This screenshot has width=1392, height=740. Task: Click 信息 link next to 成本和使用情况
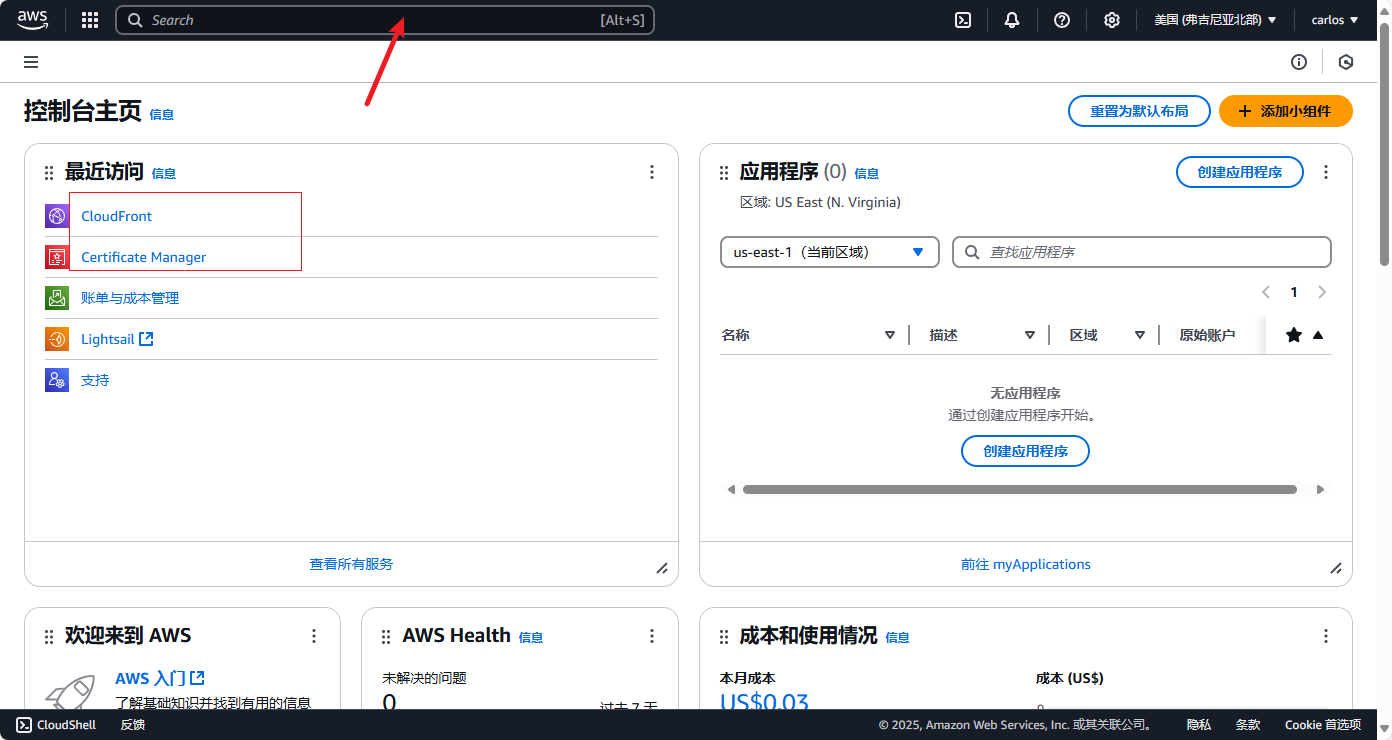[898, 638]
